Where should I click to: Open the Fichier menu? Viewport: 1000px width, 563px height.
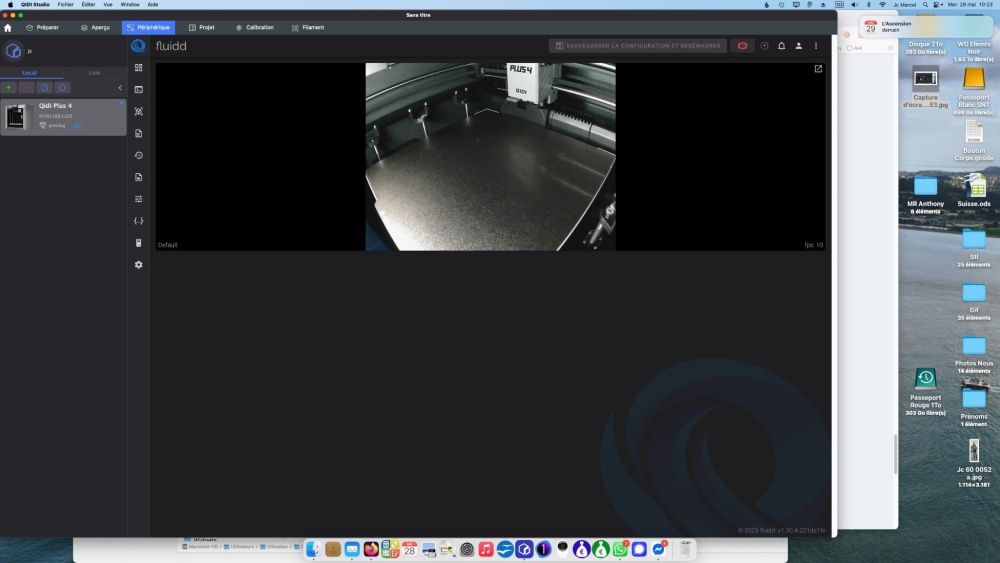(65, 4)
